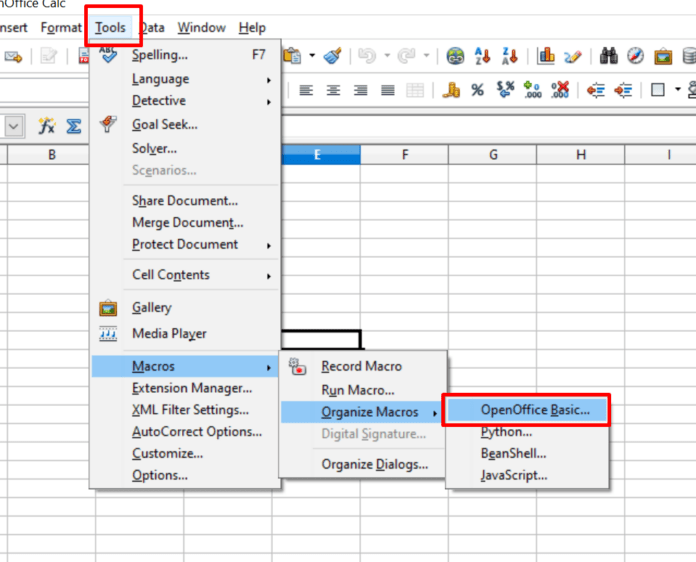Insert a chart via chart icon

coord(546,56)
